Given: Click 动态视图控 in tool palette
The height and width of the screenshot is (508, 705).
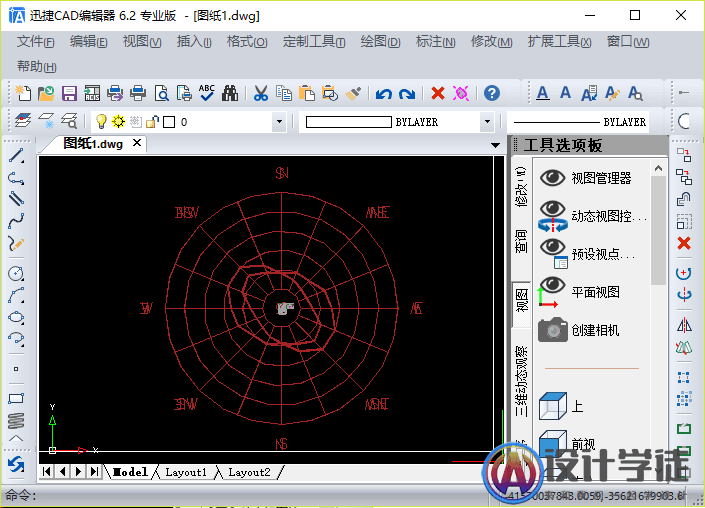Looking at the screenshot, I should click(594, 216).
